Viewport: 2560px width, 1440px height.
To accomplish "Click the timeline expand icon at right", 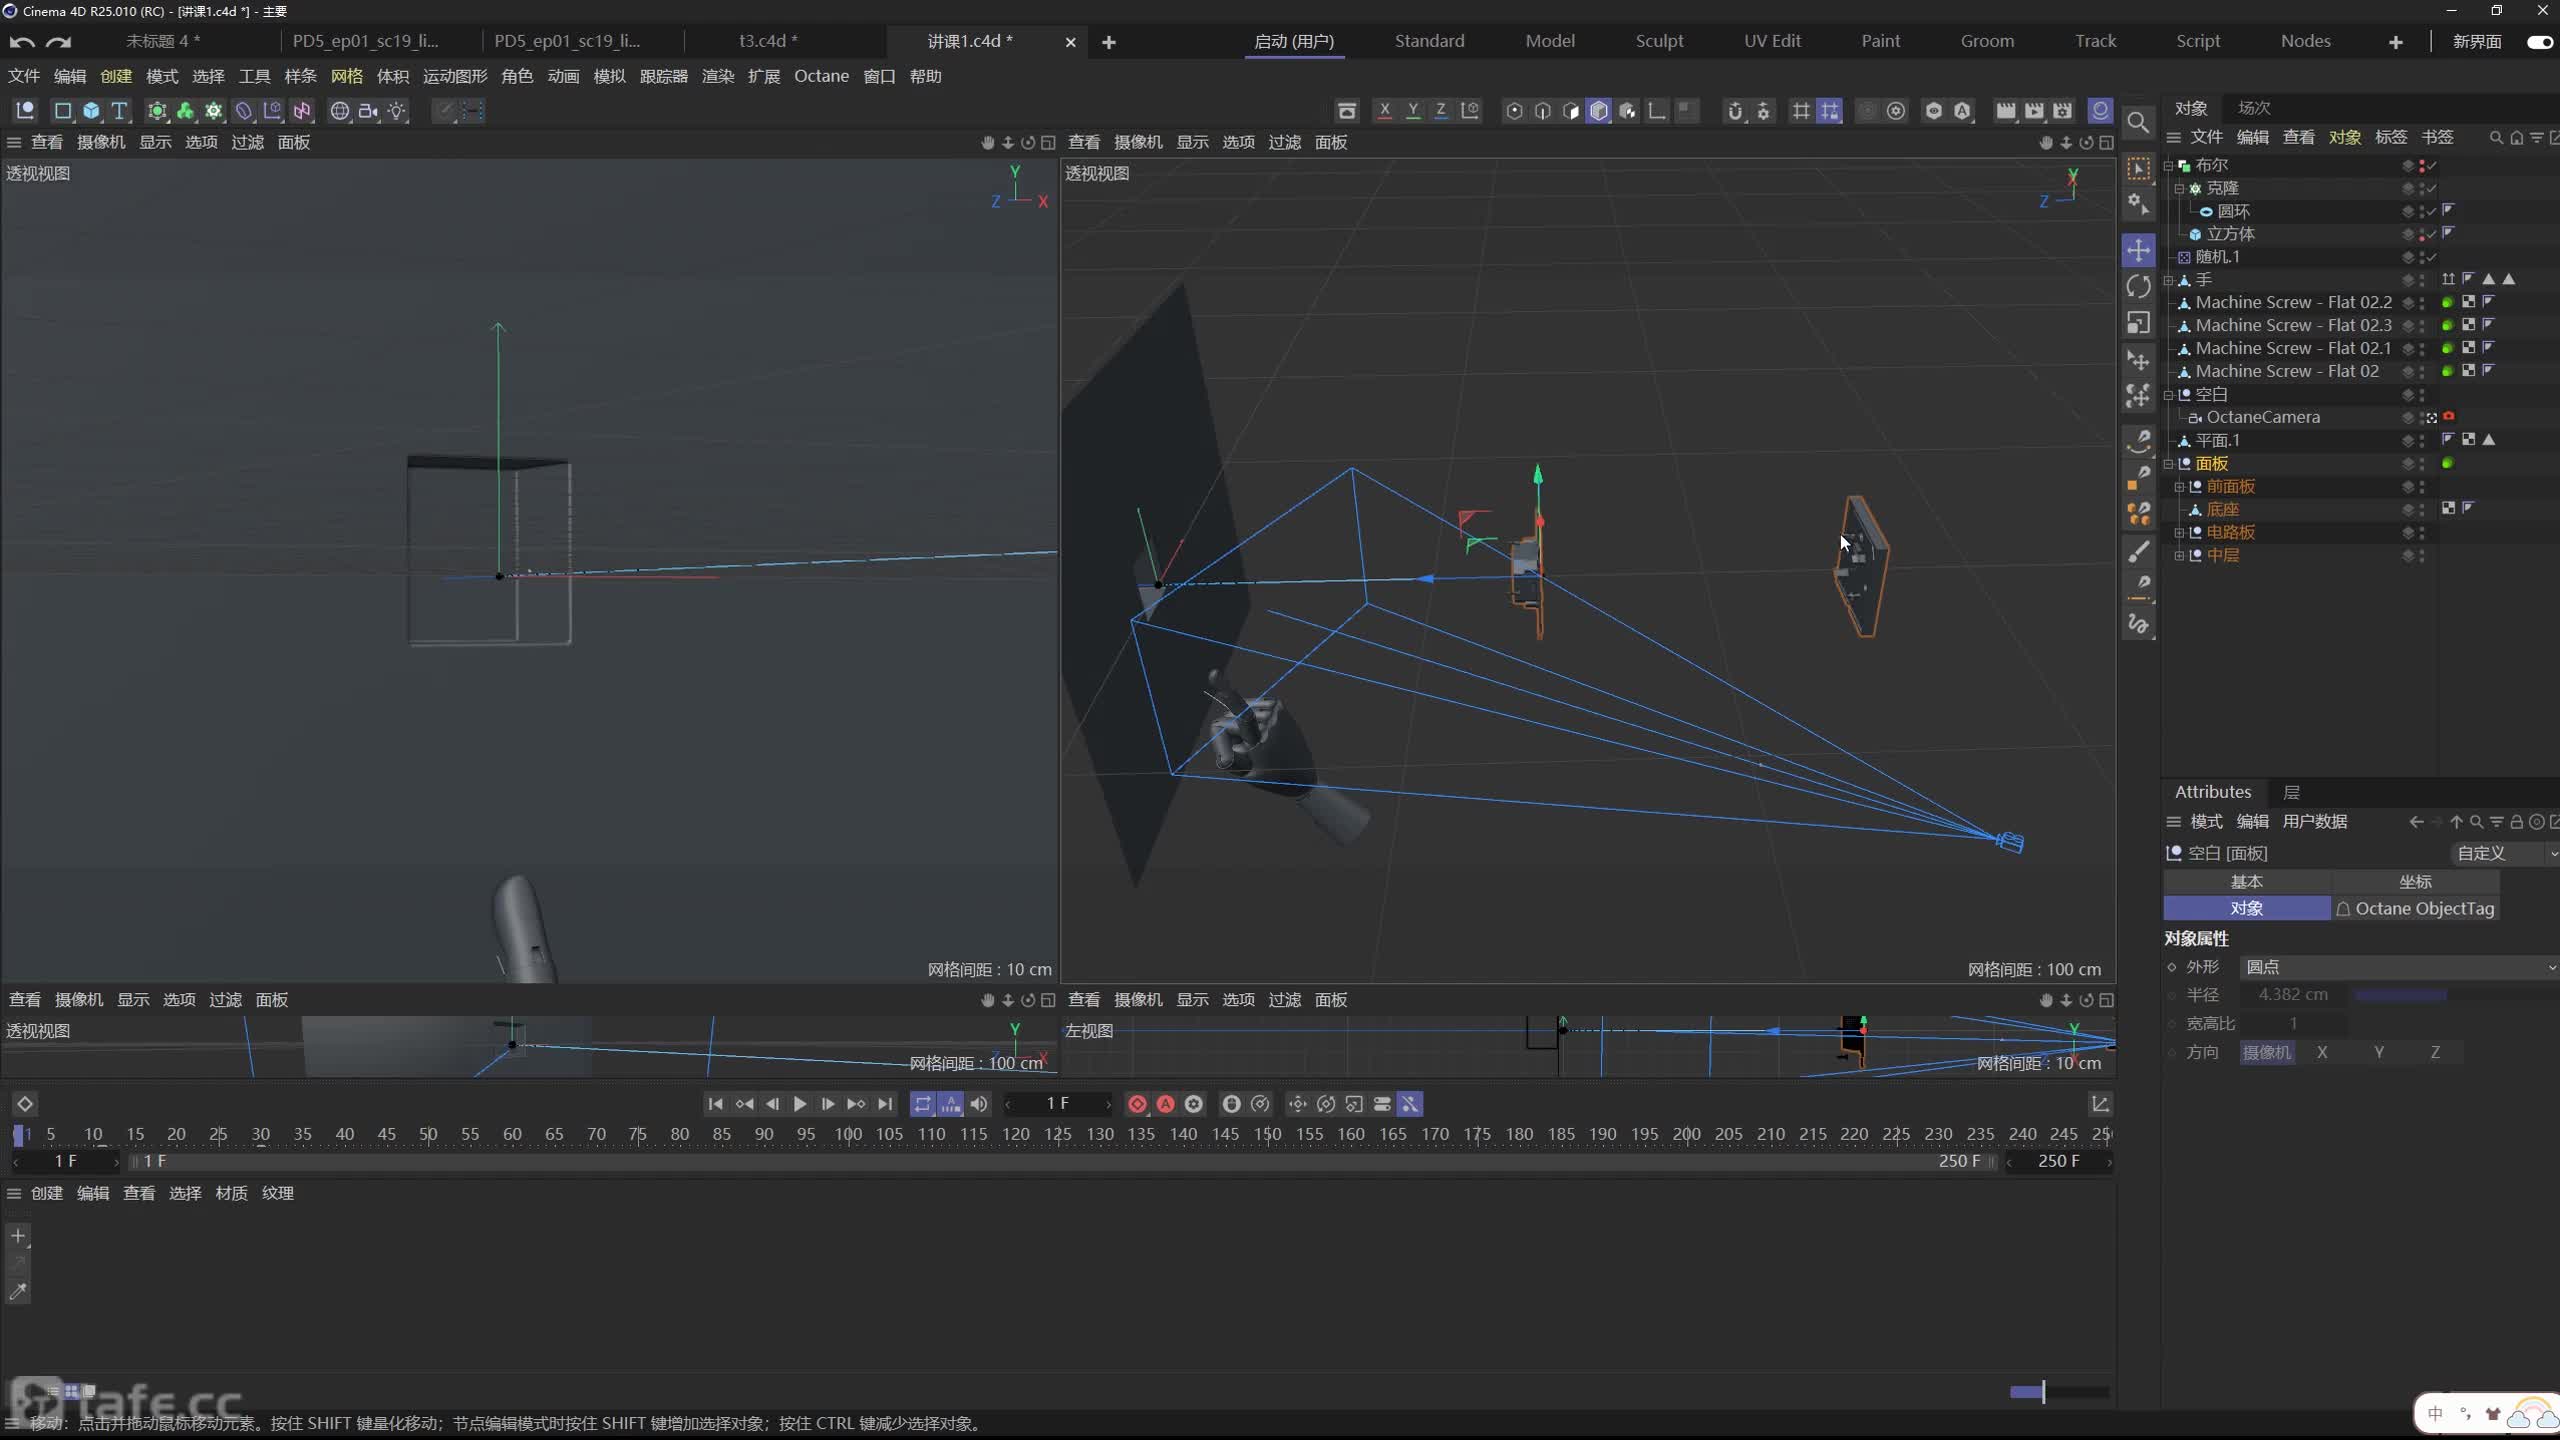I will 2100,1104.
